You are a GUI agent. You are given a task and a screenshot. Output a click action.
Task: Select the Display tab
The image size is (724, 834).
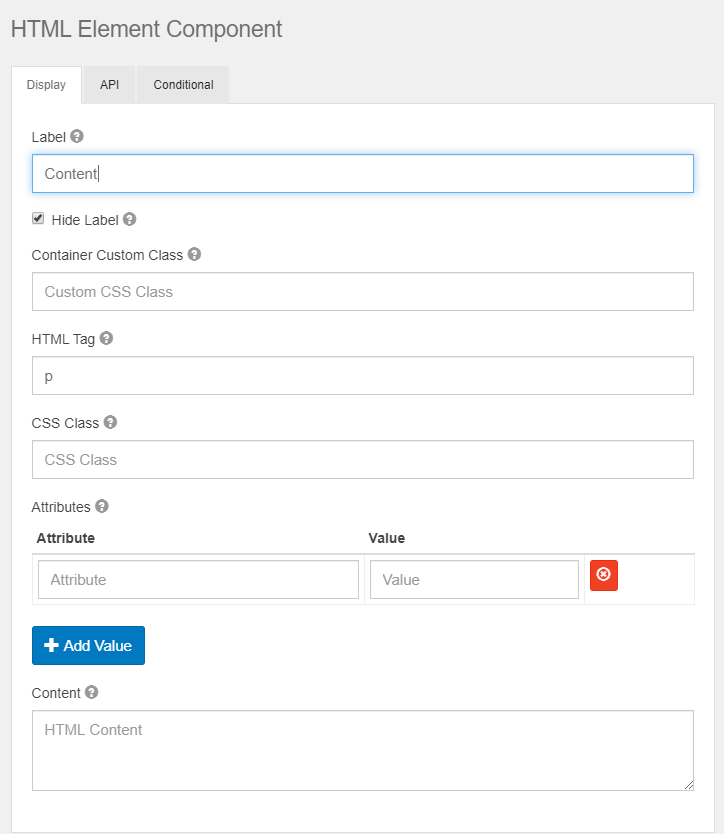pos(46,85)
